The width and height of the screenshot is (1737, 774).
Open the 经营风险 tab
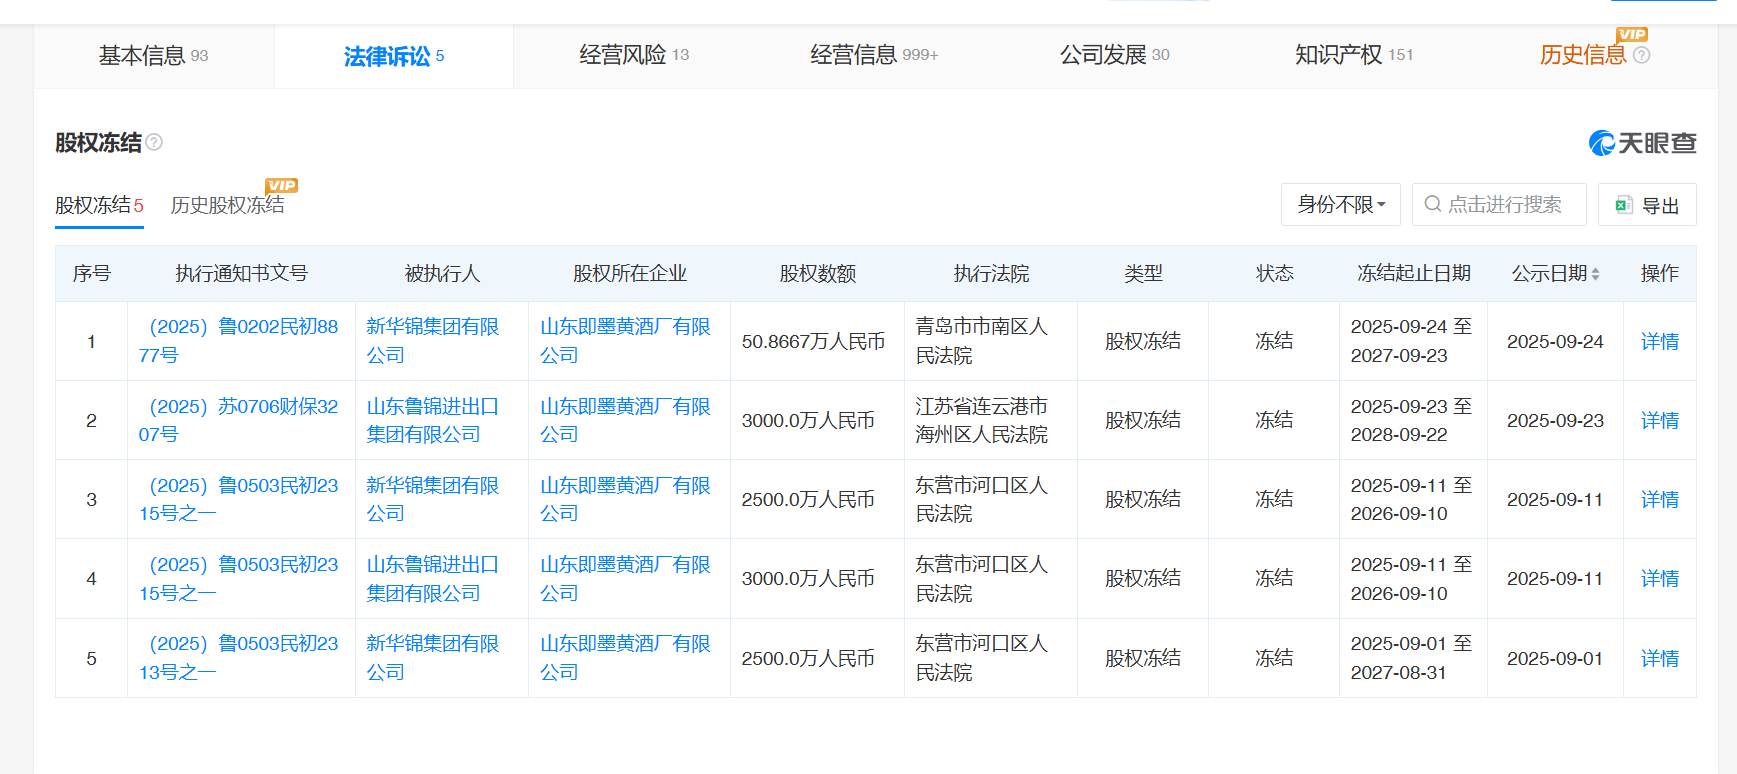coord(634,55)
